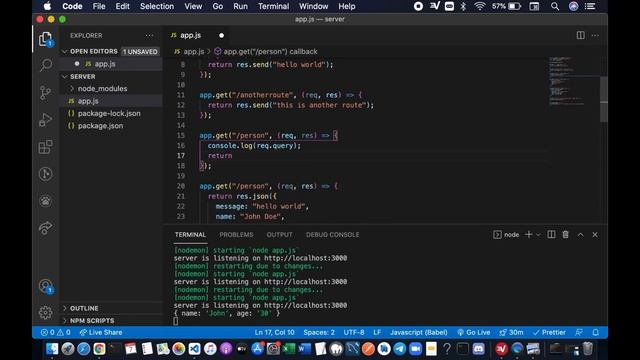Open Explorer panel ellipsis menu
This screenshot has height=360, width=640.
[149, 36]
